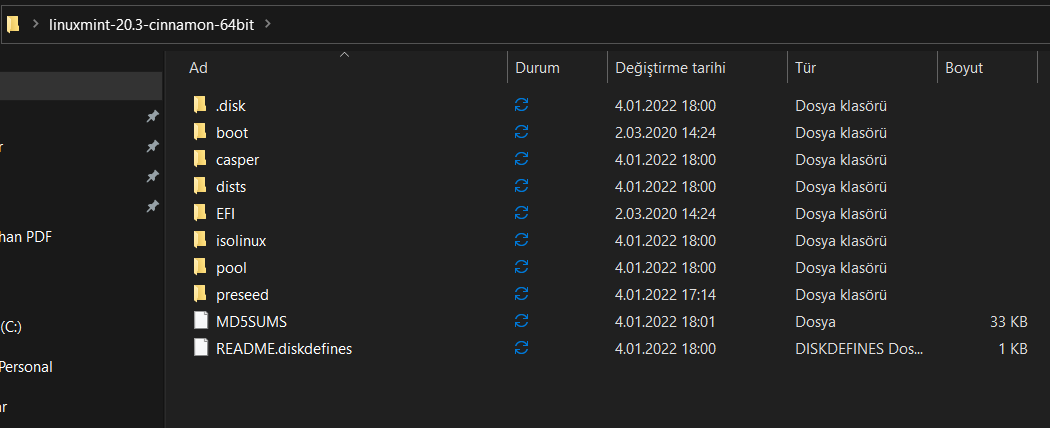Image resolution: width=1050 pixels, height=428 pixels.
Task: Click sync status icon for preseed
Action: [521, 294]
